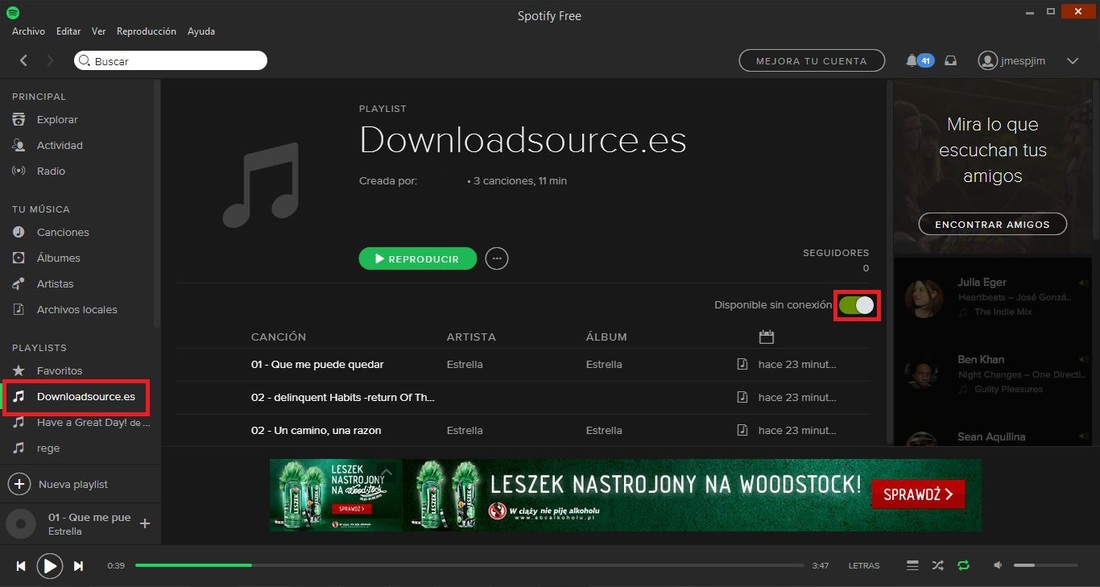Adjust the volume slider
The width and height of the screenshot is (1100, 587).
pos(1045,565)
